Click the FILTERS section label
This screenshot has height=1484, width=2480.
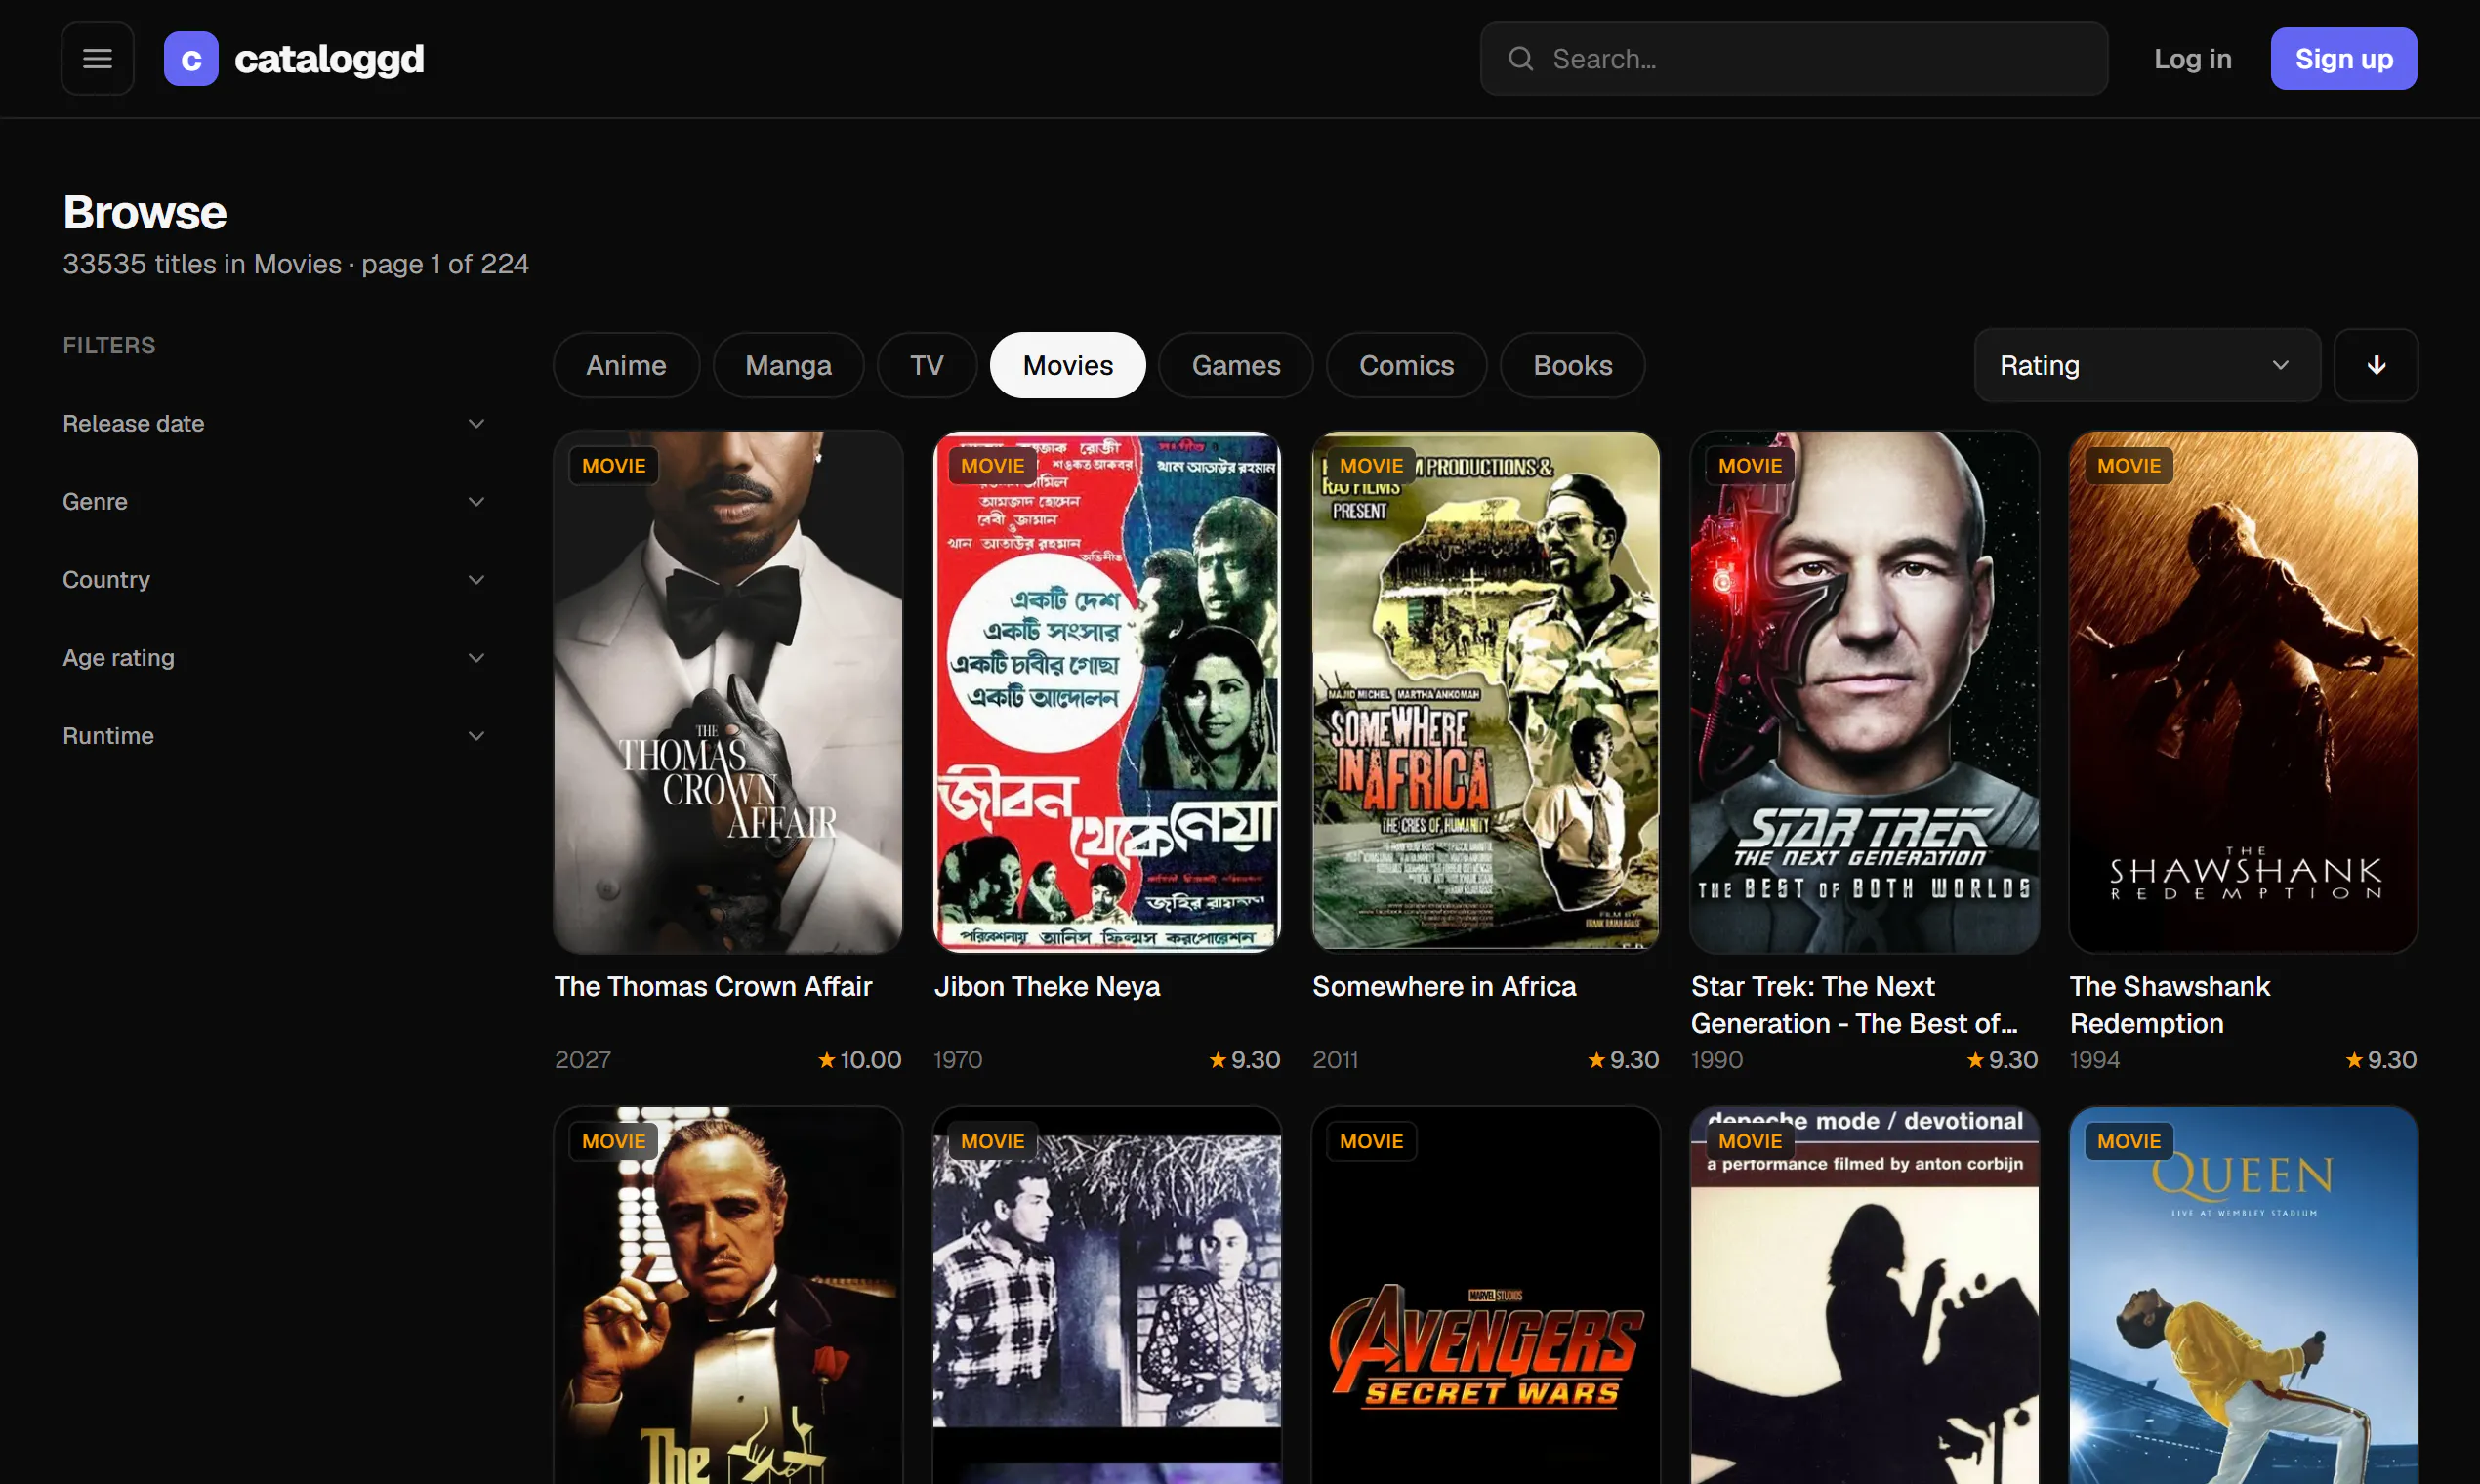click(x=109, y=345)
